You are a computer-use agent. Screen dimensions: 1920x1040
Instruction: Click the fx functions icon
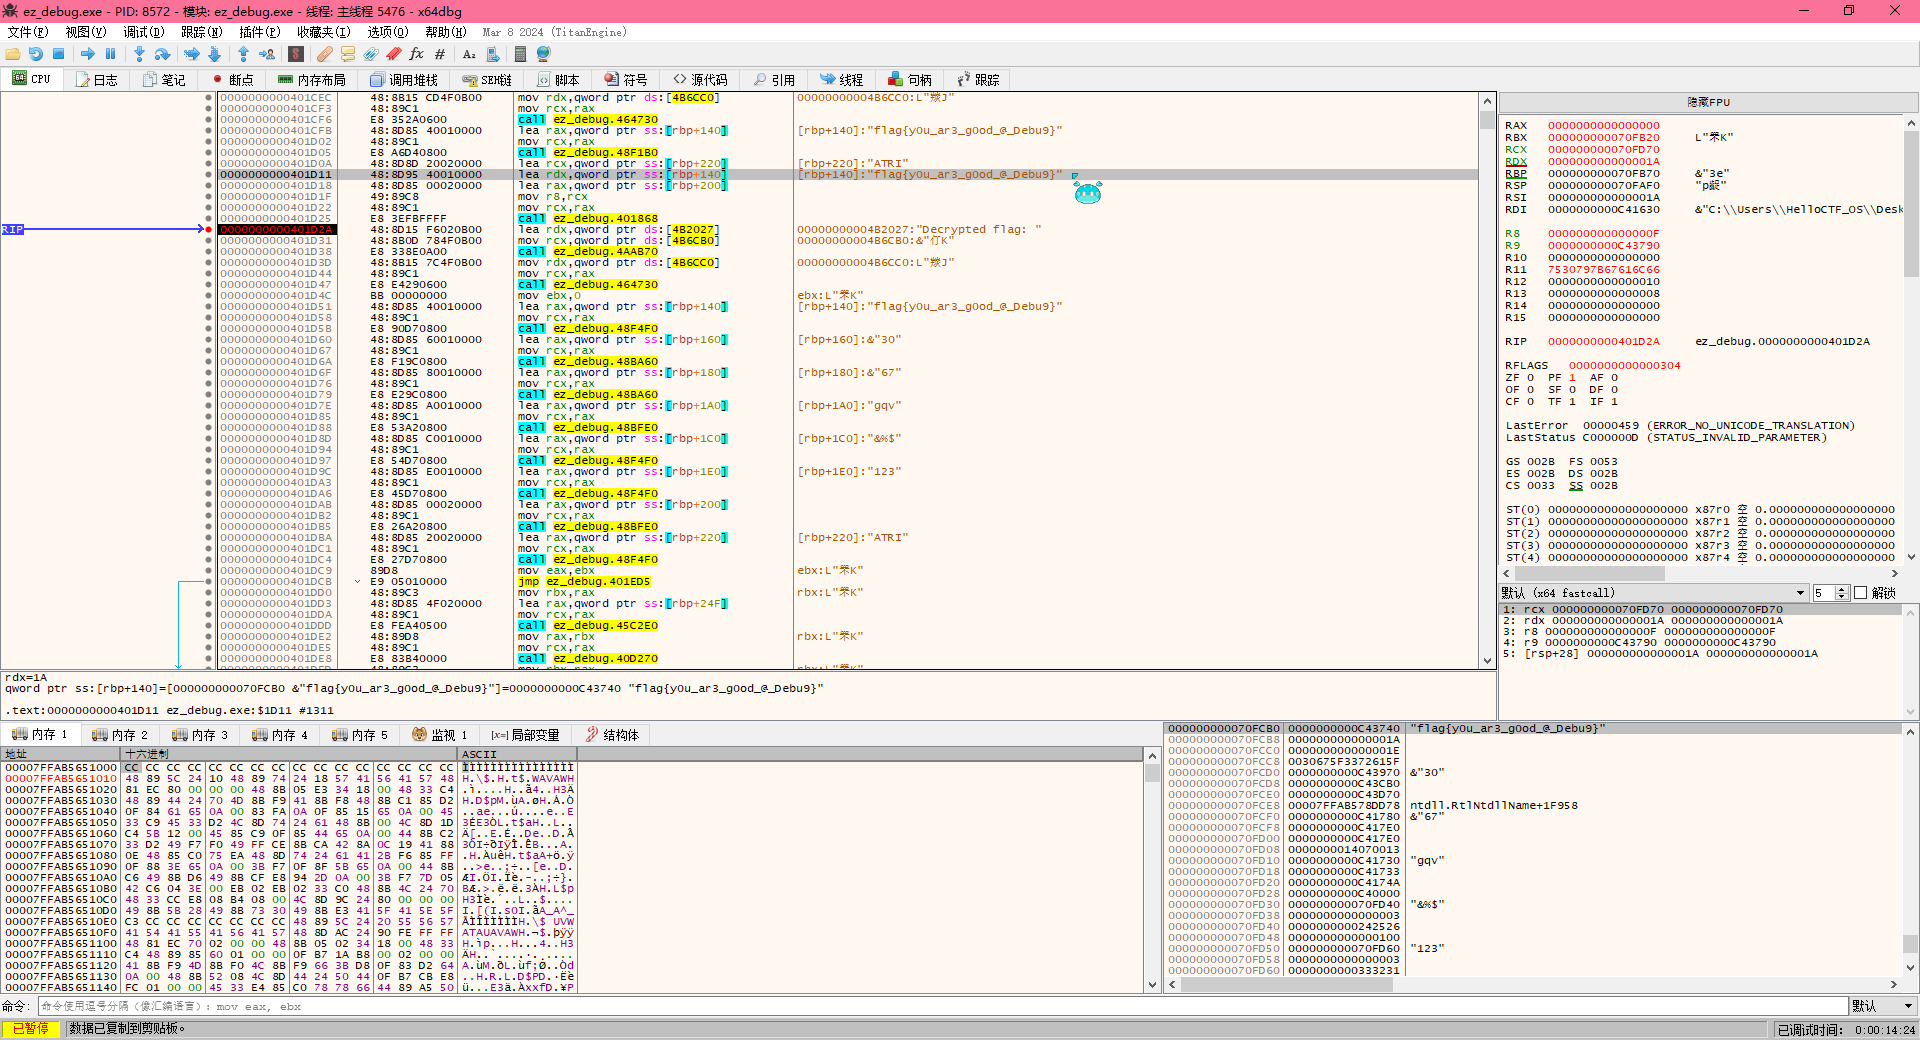click(x=416, y=54)
